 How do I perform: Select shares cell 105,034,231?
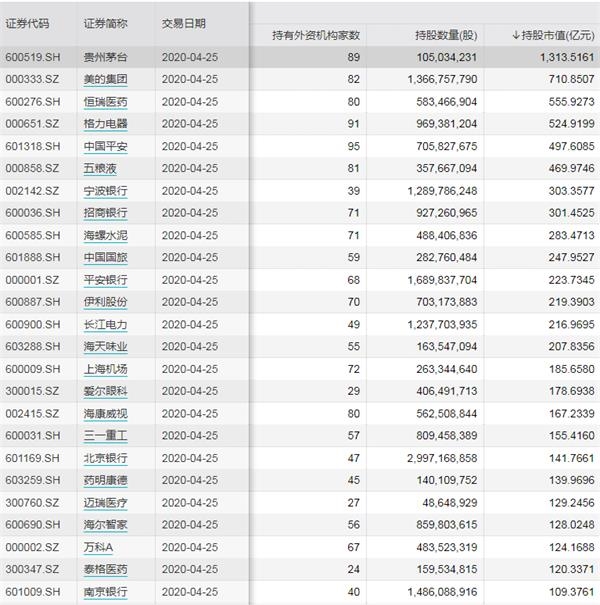click(x=447, y=57)
